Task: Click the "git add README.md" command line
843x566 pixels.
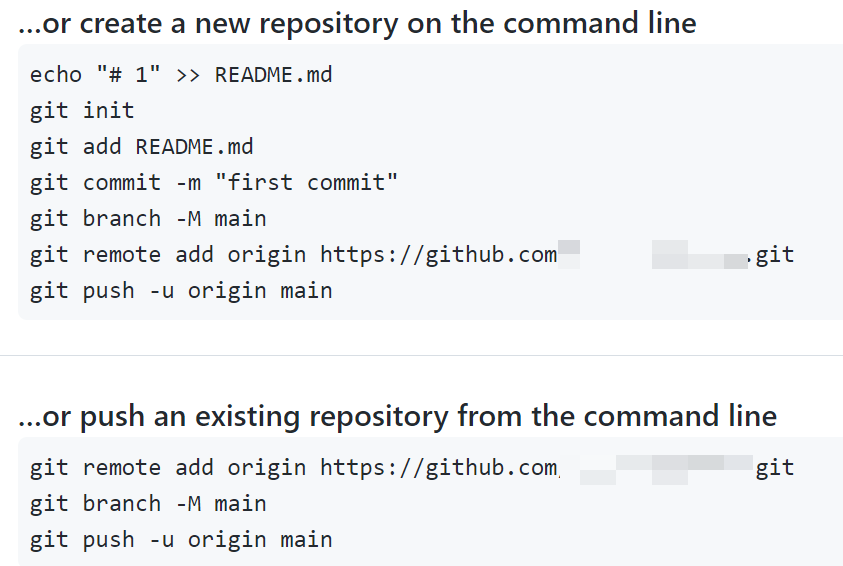Action: pos(141,146)
